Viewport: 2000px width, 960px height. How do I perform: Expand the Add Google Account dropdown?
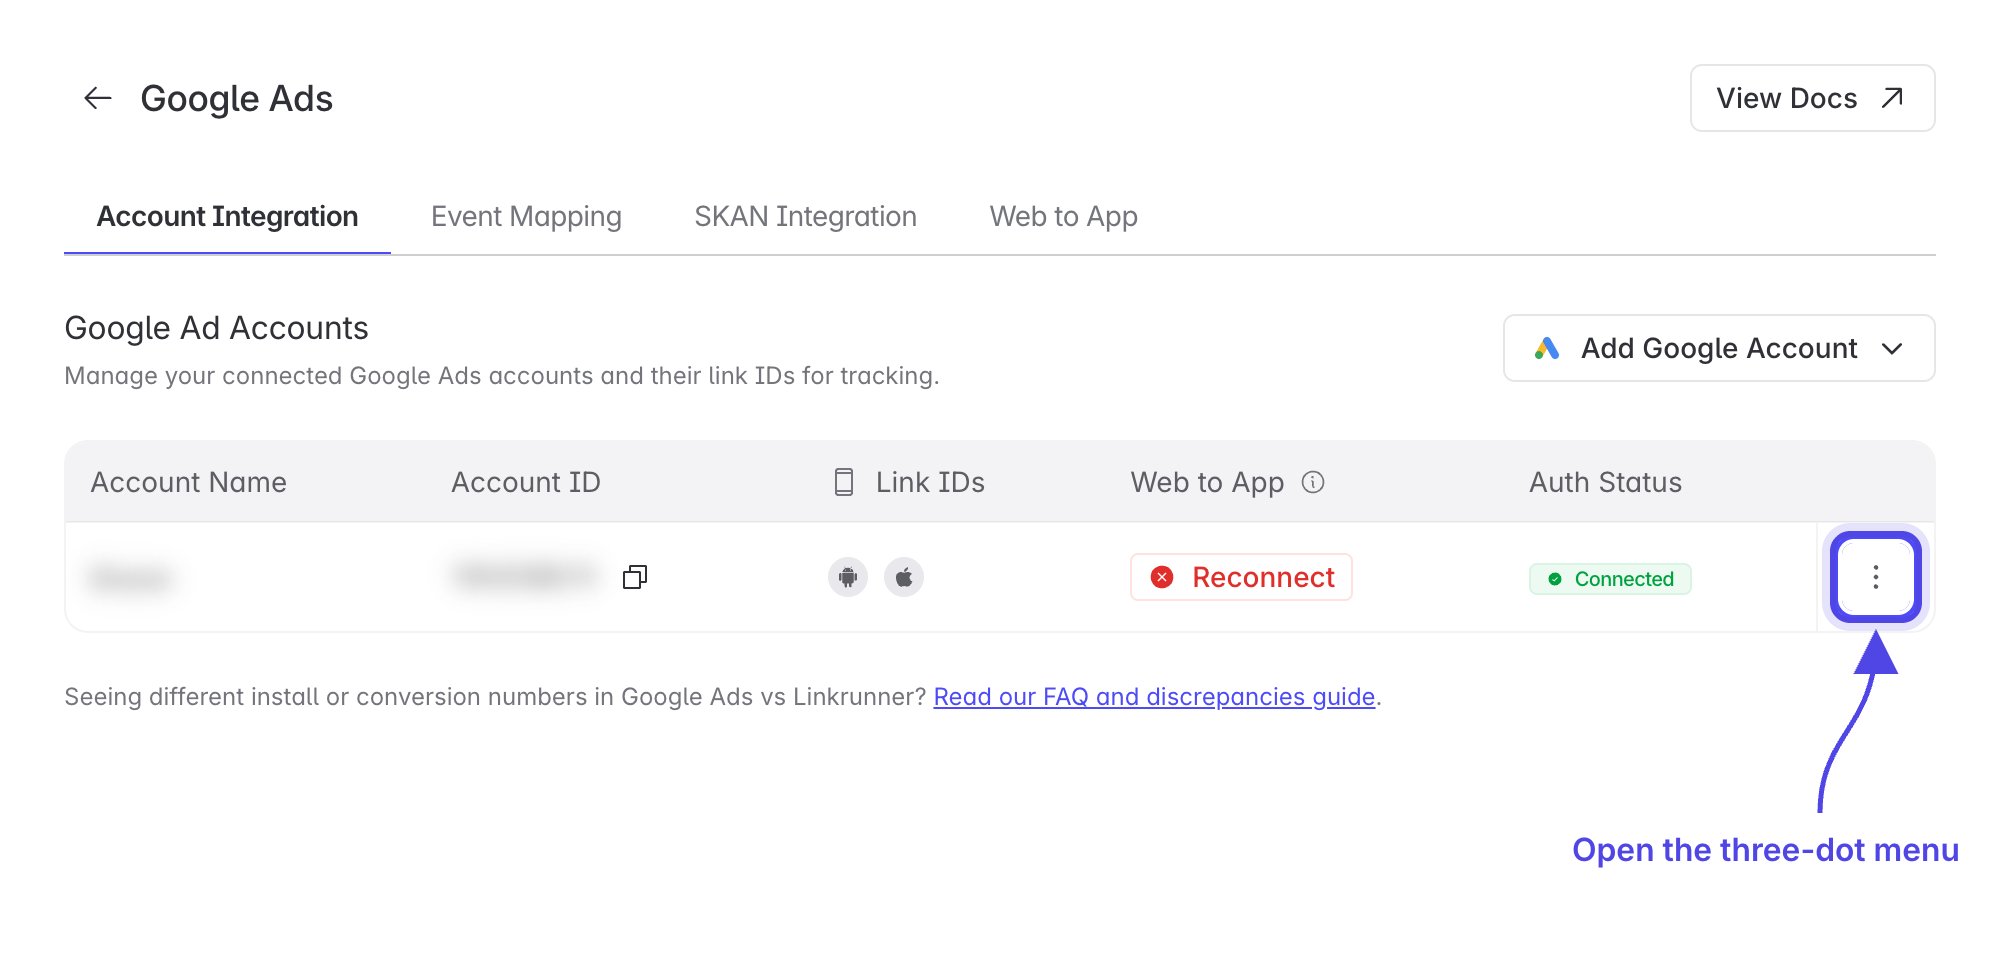click(1719, 348)
